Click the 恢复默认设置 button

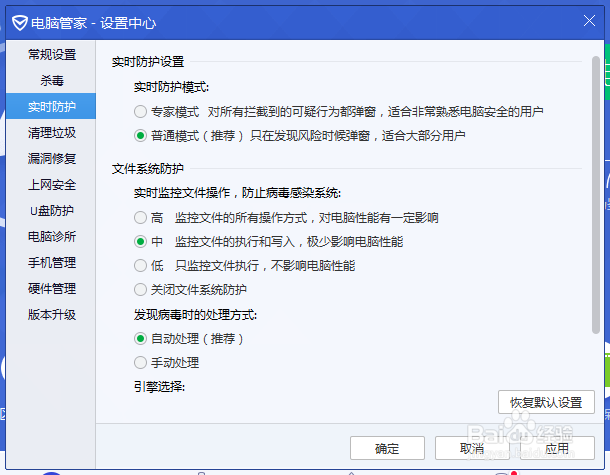546,402
